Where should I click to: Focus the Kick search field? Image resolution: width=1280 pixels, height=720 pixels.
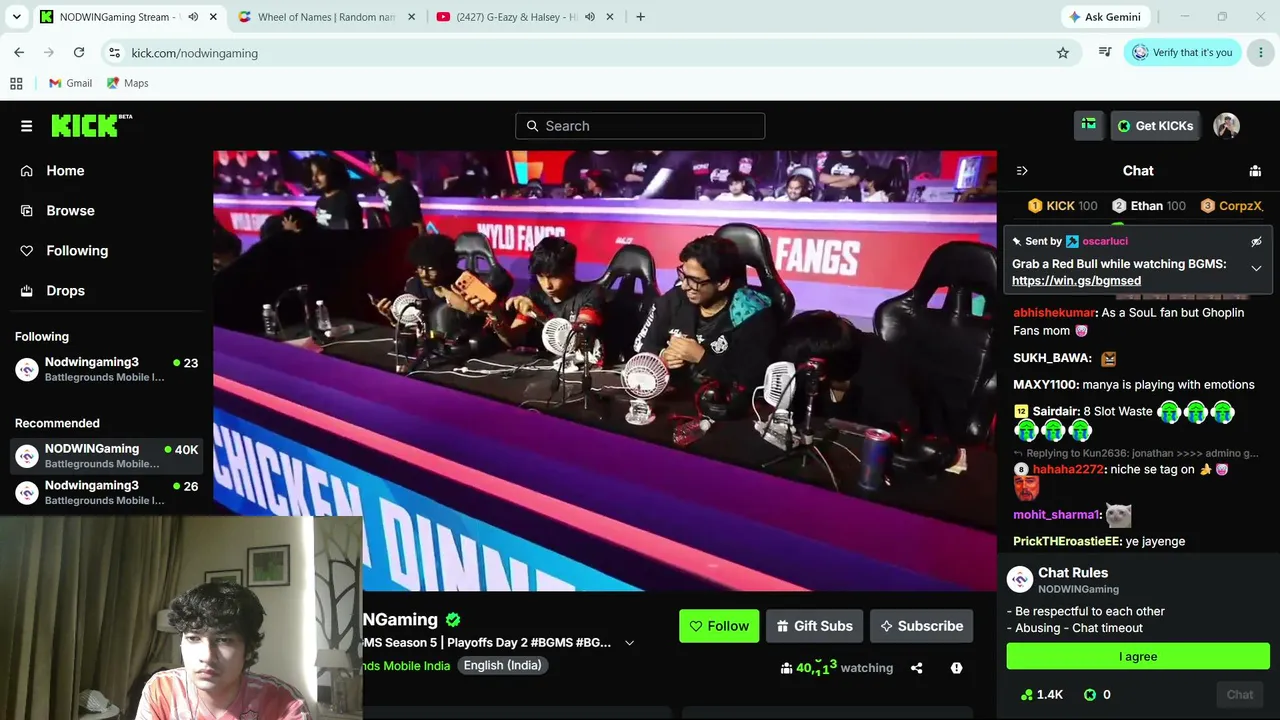click(x=640, y=126)
